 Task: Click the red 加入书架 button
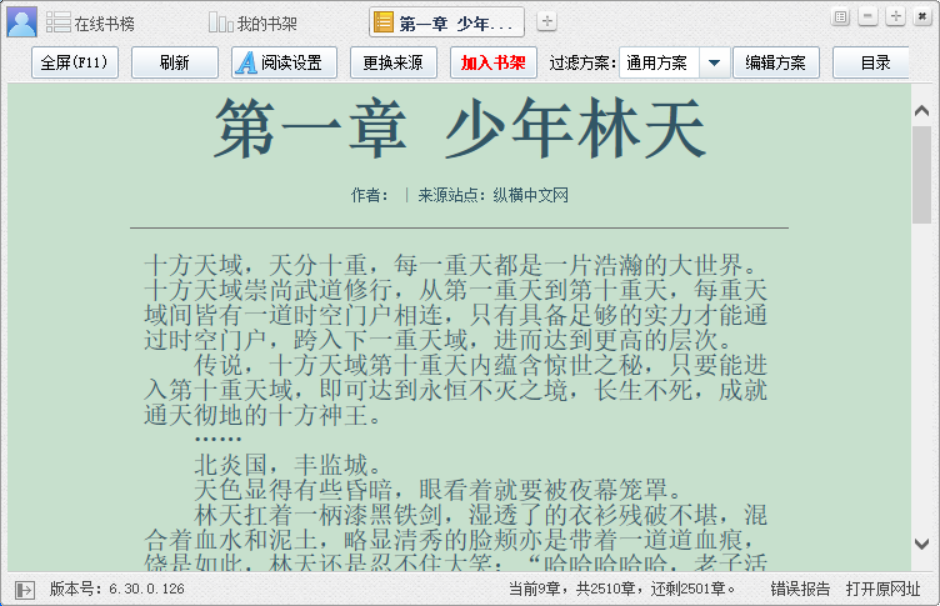[x=493, y=62]
